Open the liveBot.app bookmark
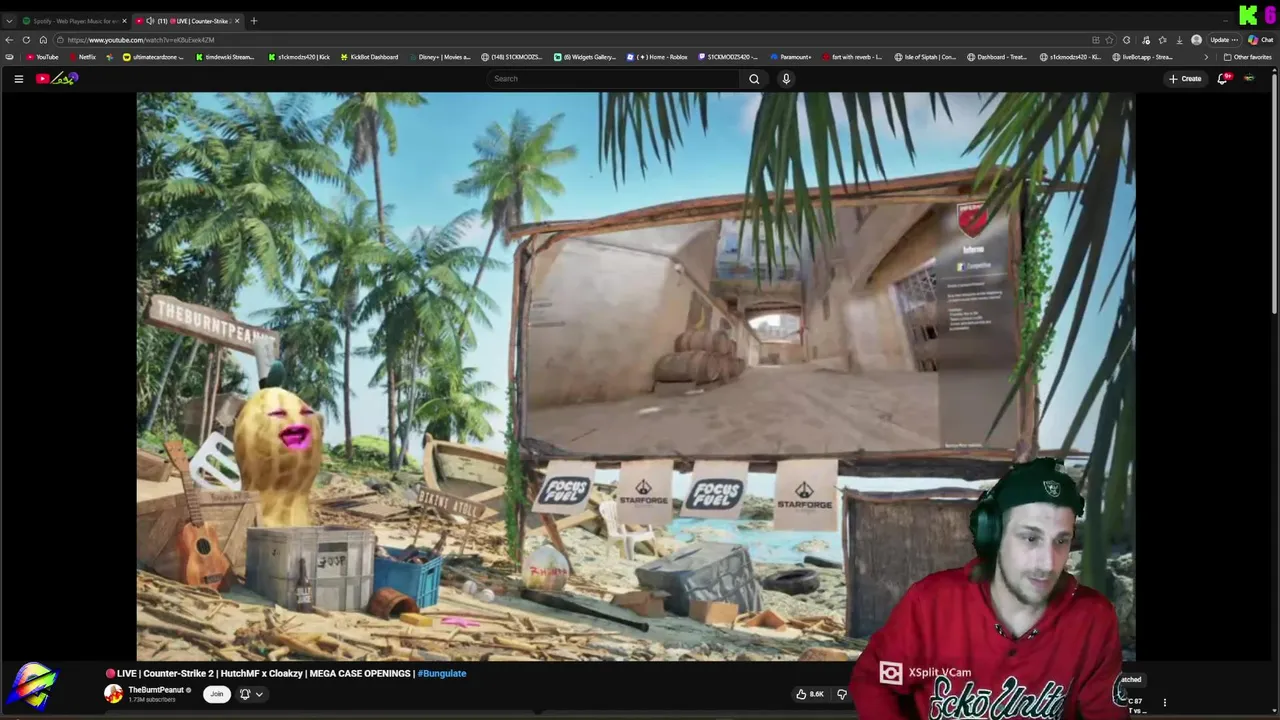This screenshot has width=1280, height=720. click(x=1142, y=57)
